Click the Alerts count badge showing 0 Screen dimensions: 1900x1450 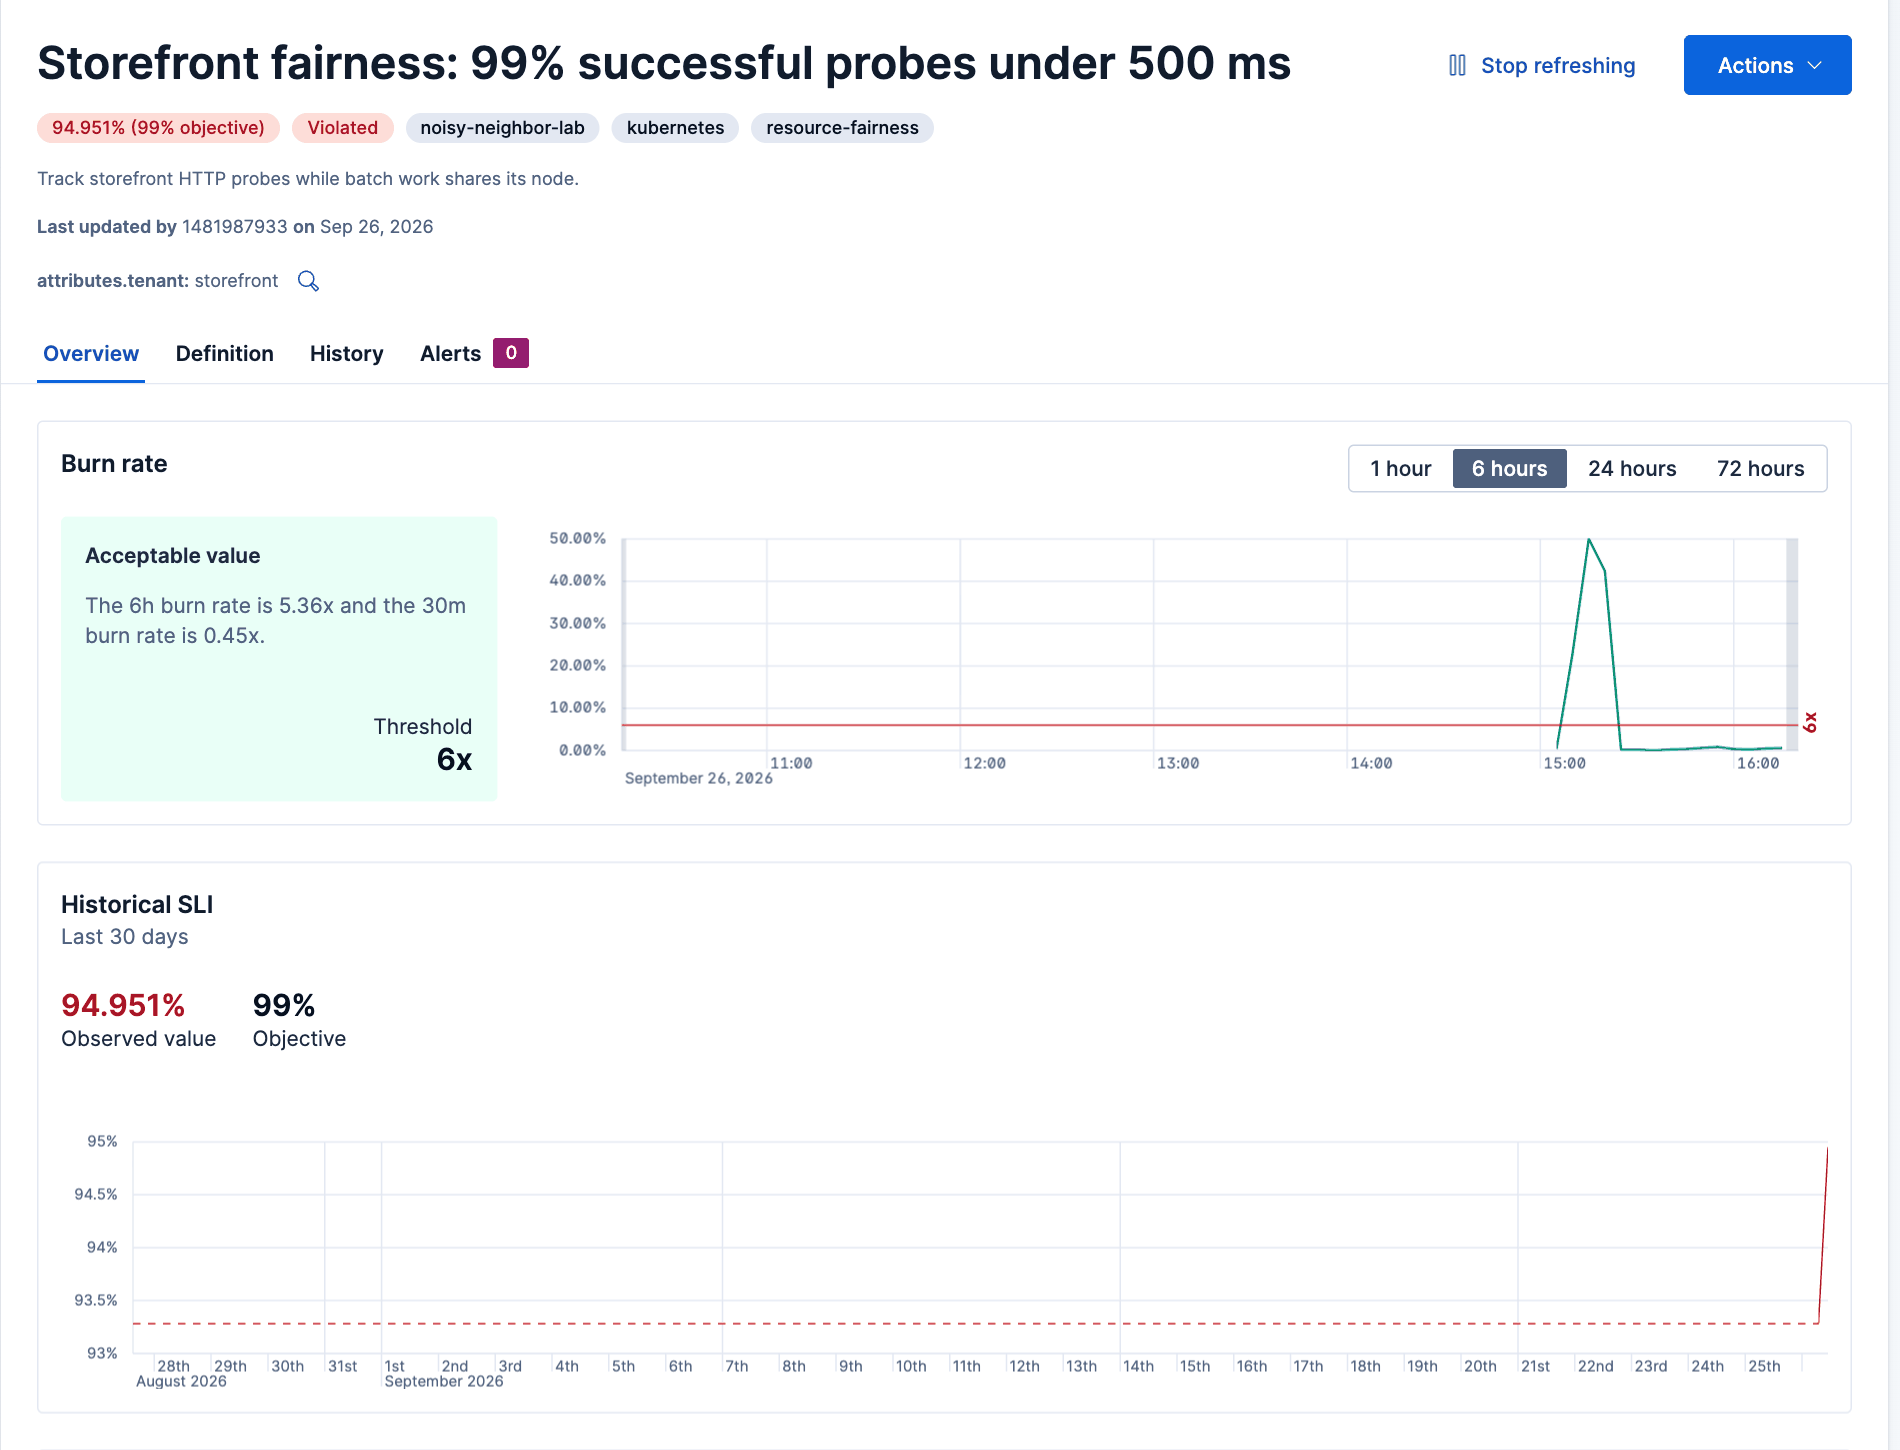510,353
